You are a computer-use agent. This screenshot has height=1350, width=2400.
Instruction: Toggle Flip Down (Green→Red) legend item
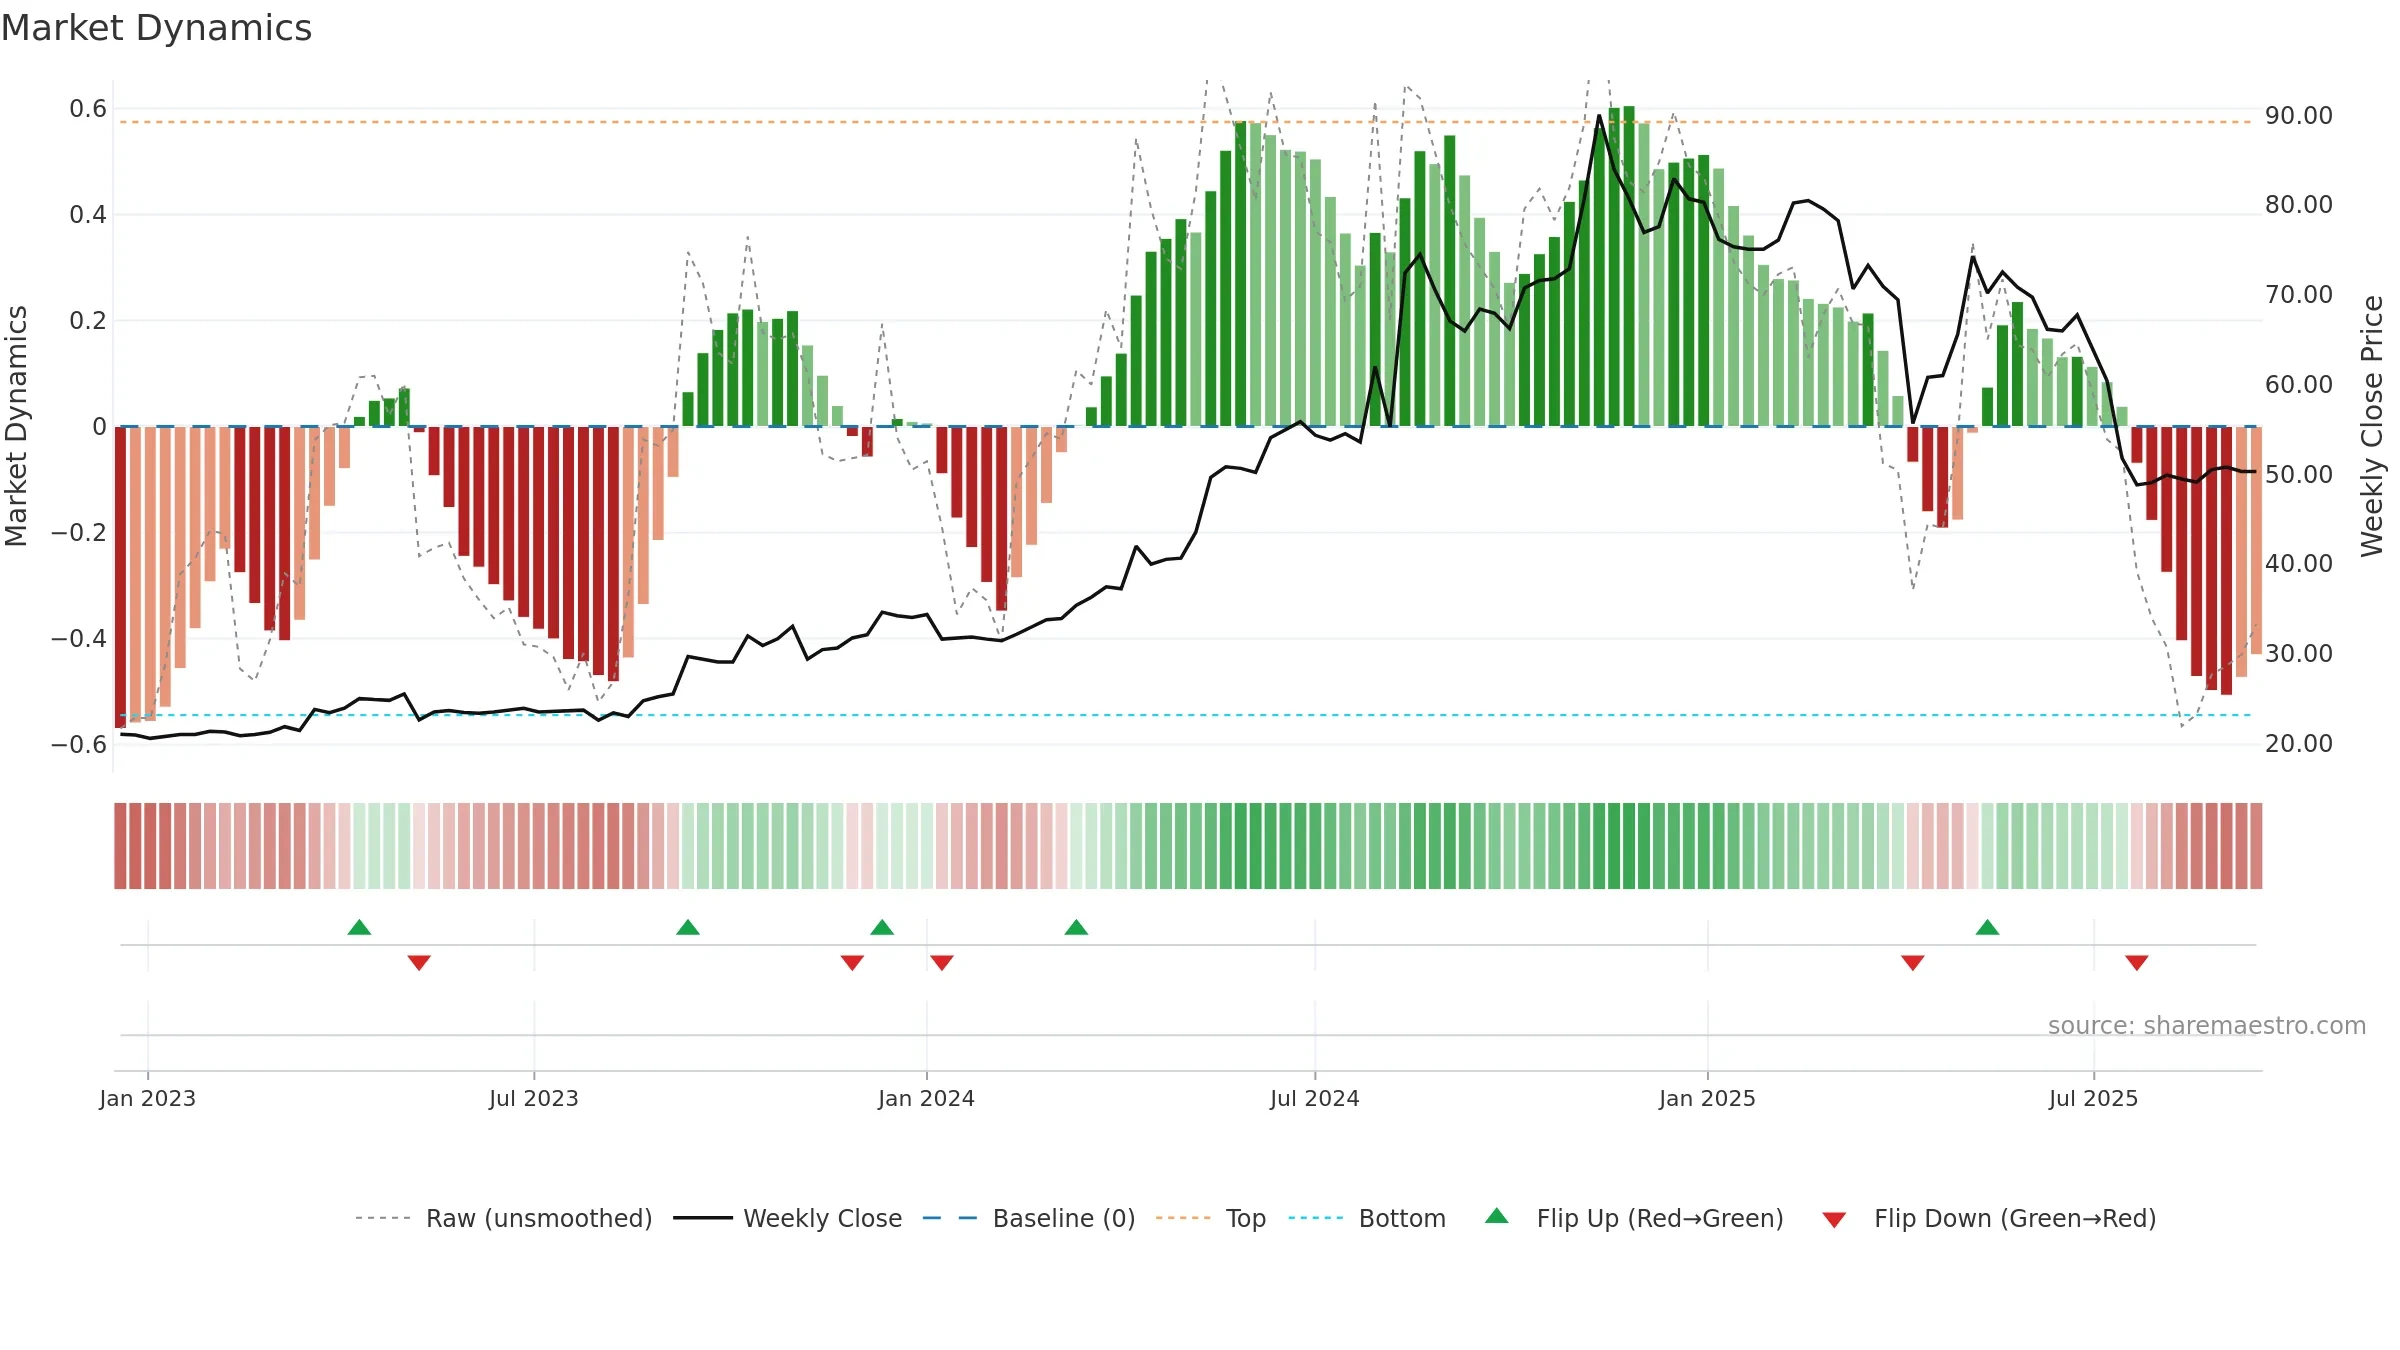[x=1989, y=1218]
